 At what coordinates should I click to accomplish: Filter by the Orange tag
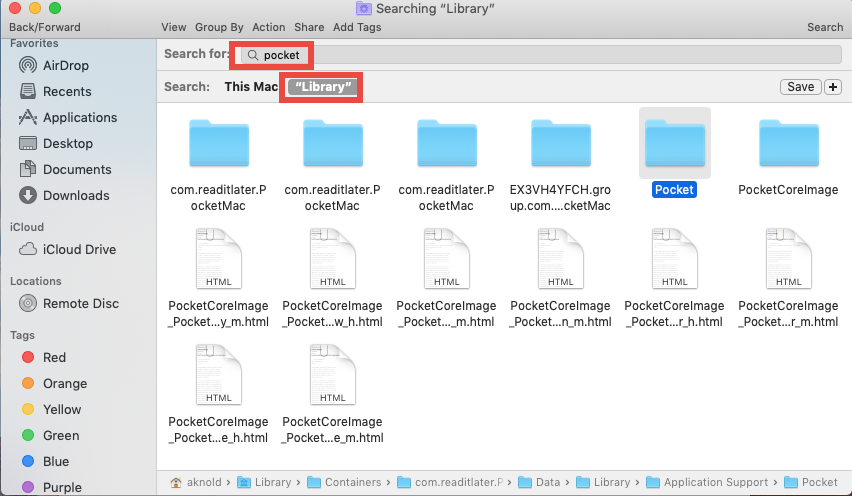(54, 384)
